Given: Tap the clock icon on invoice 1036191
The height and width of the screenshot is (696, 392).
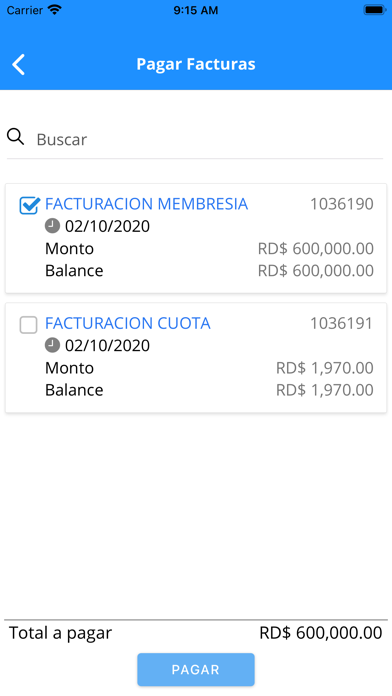Looking at the screenshot, I should tap(52, 345).
